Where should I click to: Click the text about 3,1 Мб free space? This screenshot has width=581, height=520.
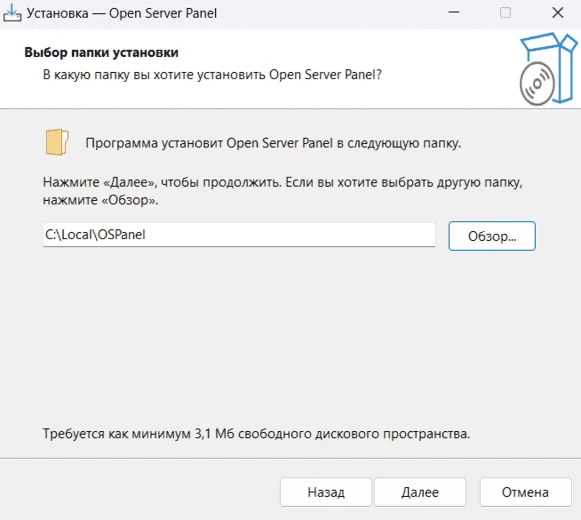(x=256, y=433)
